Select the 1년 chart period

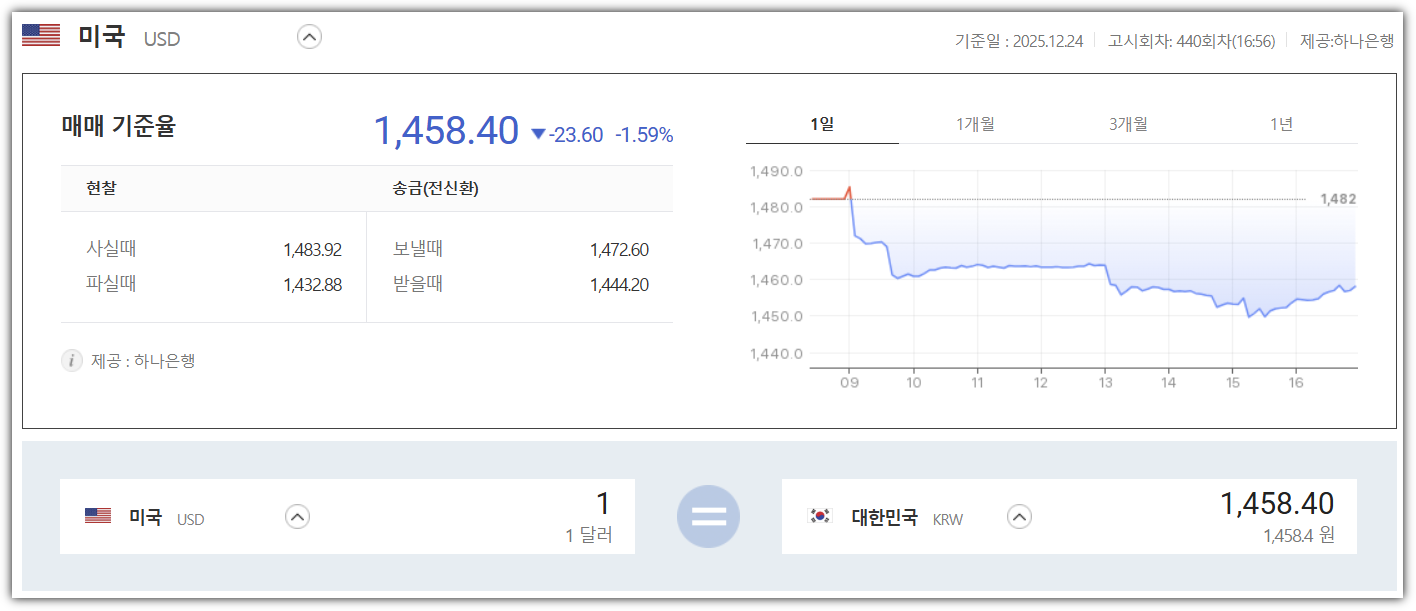click(1283, 123)
